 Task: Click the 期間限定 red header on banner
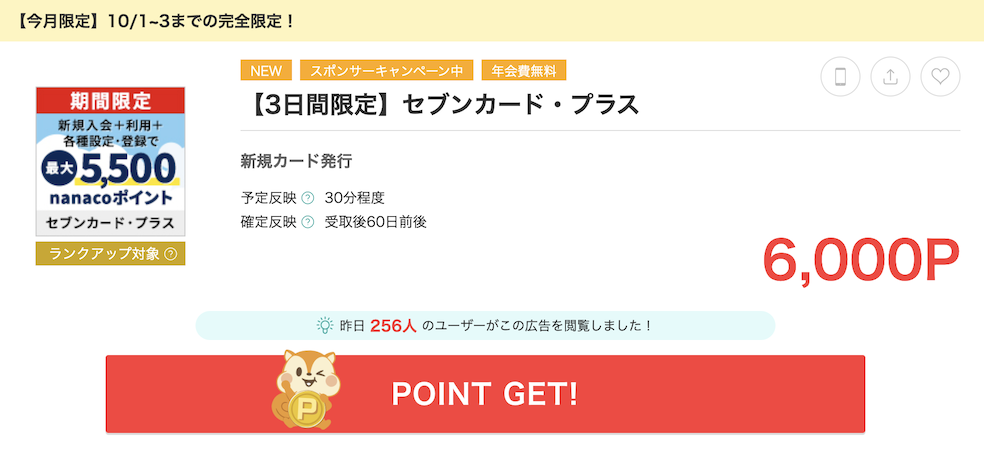pos(110,100)
